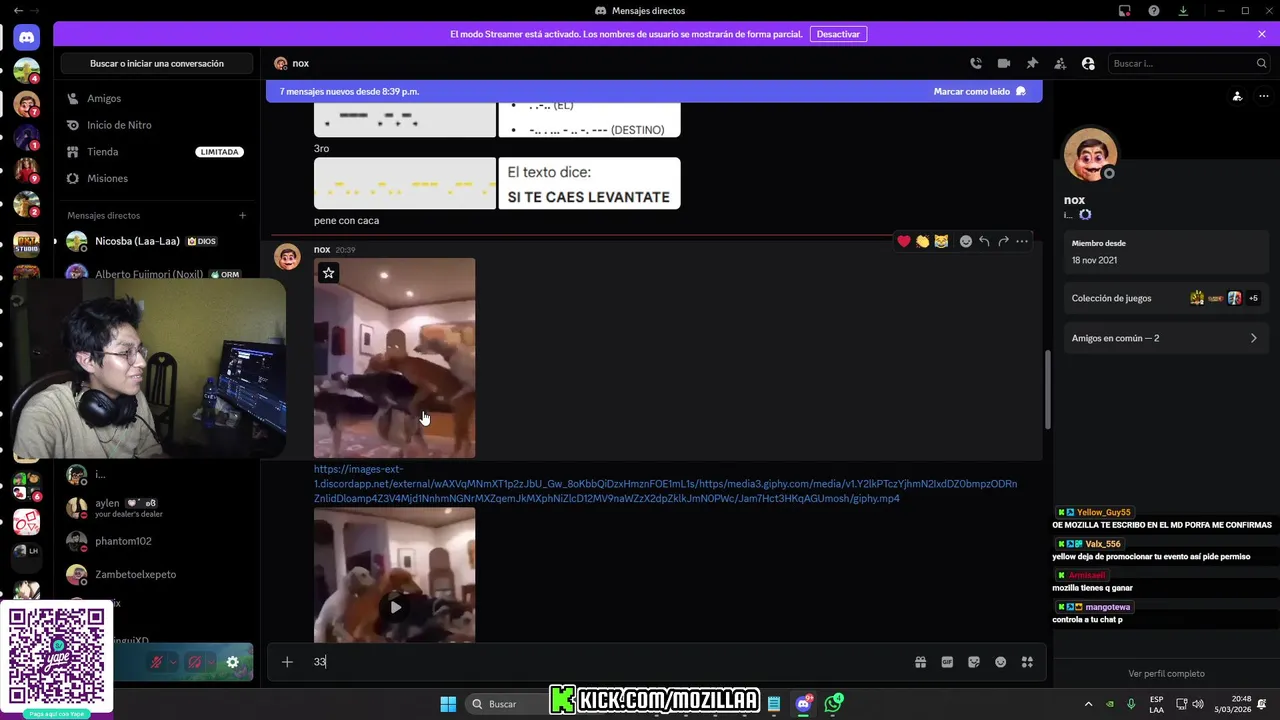Click nox's profile avatar
The width and height of the screenshot is (1280, 720).
[1090, 155]
